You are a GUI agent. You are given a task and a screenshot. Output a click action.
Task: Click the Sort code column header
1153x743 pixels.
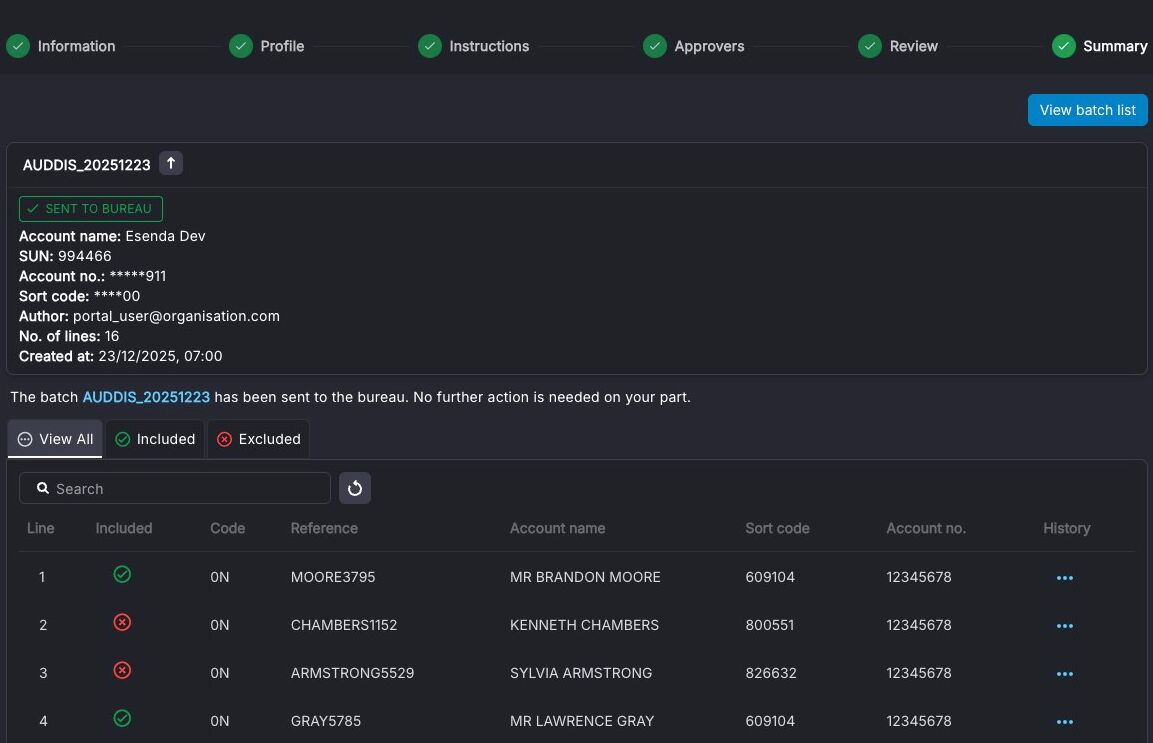click(777, 527)
